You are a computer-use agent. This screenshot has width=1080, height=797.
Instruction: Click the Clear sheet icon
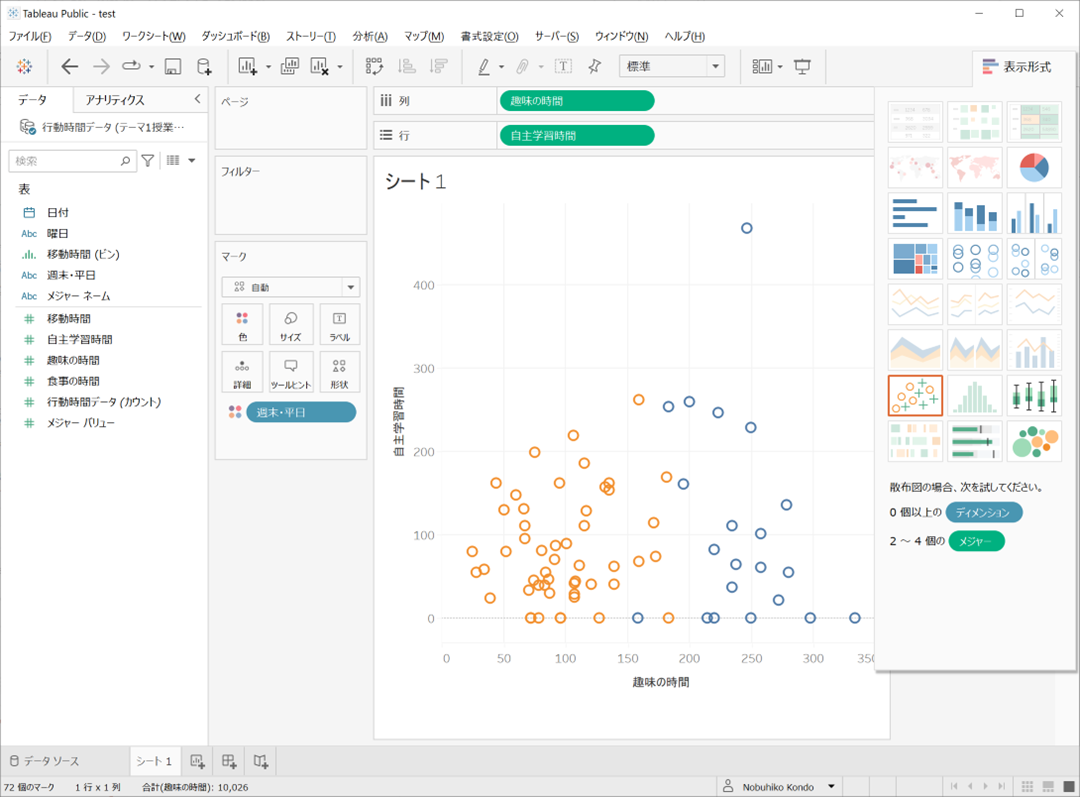tap(320, 66)
